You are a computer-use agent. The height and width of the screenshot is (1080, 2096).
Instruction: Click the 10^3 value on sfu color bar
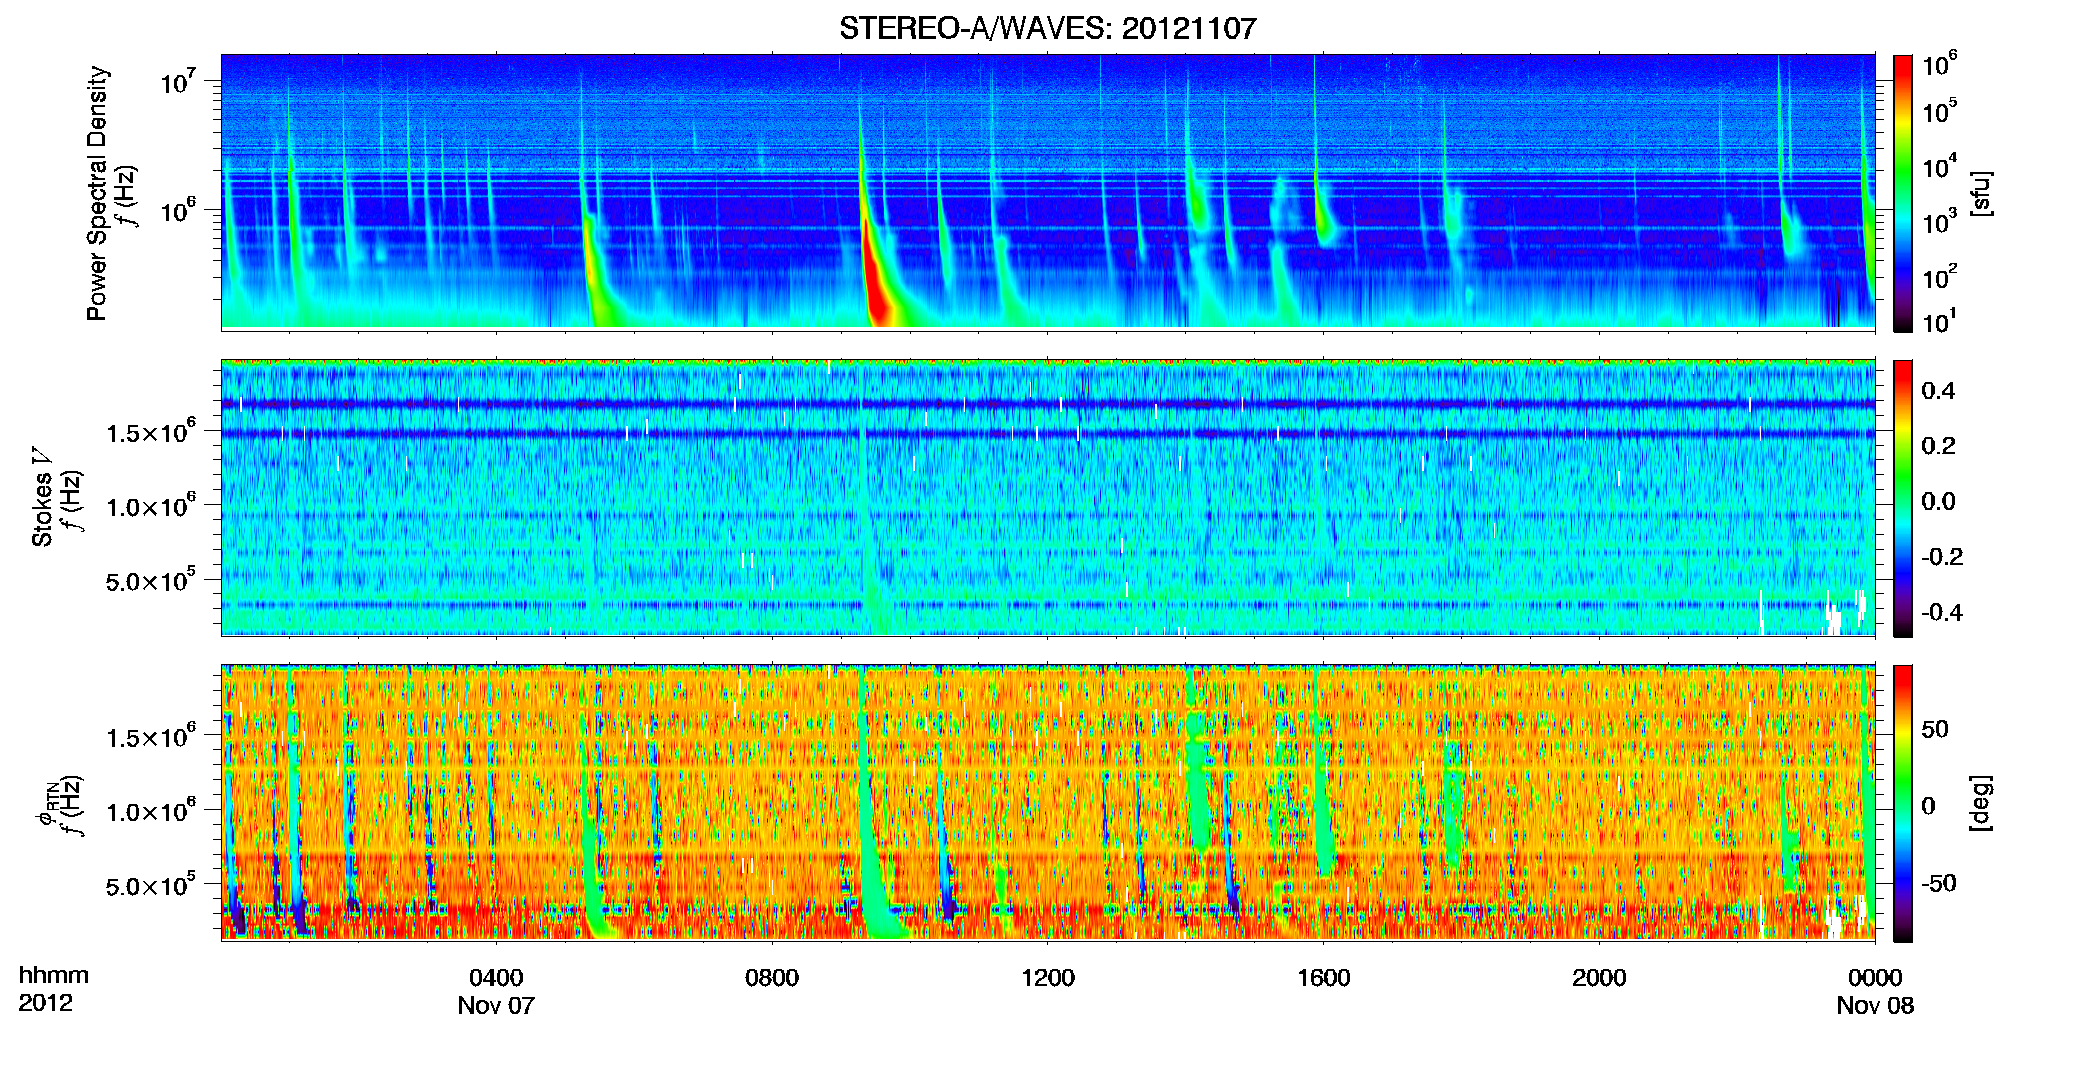point(1940,221)
